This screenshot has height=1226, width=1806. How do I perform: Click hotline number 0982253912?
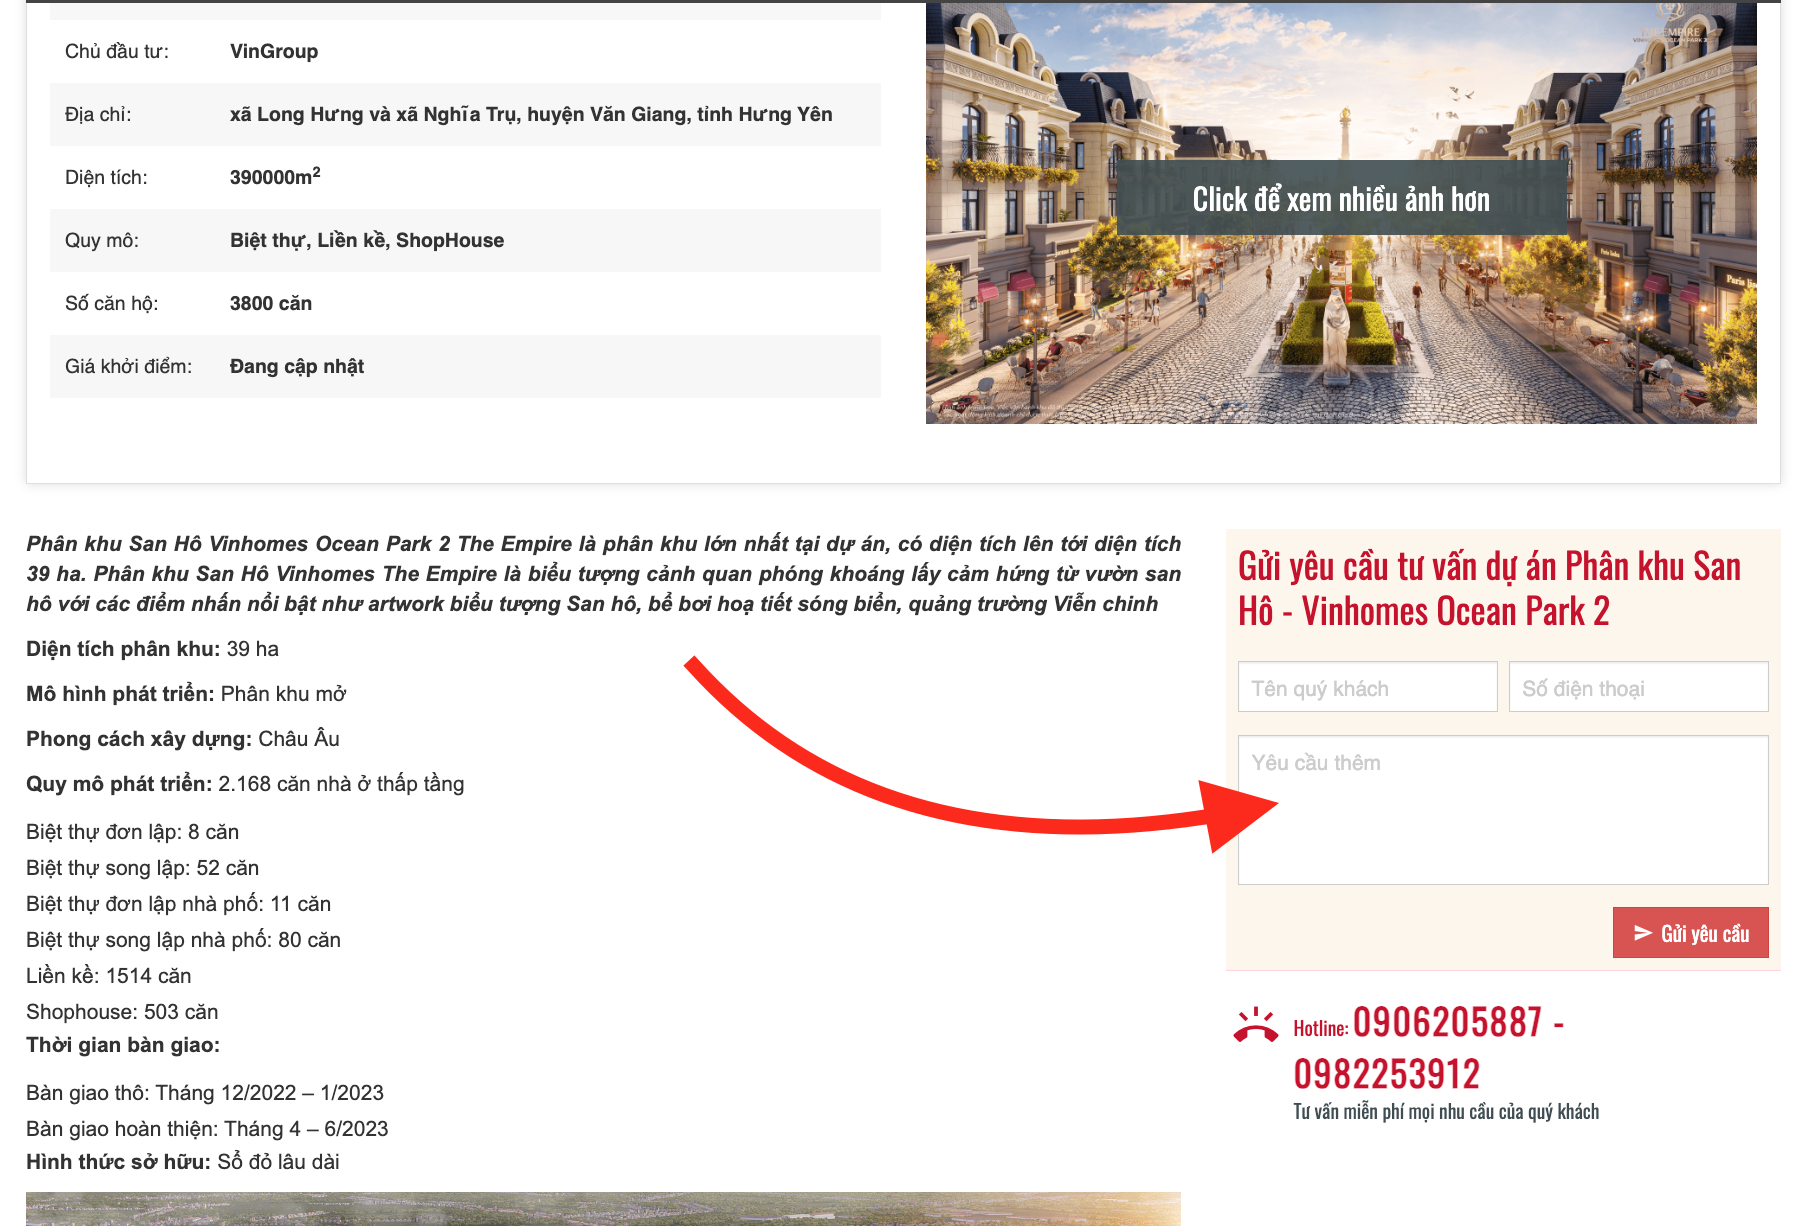point(1386,1075)
